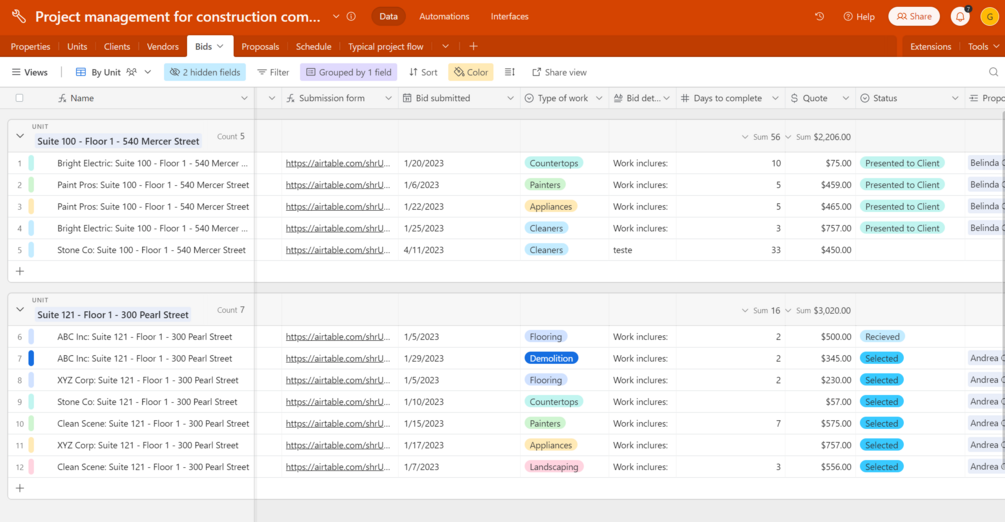Collapse the Suite 121 Pearl Street group
The height and width of the screenshot is (522, 1005).
coord(20,310)
